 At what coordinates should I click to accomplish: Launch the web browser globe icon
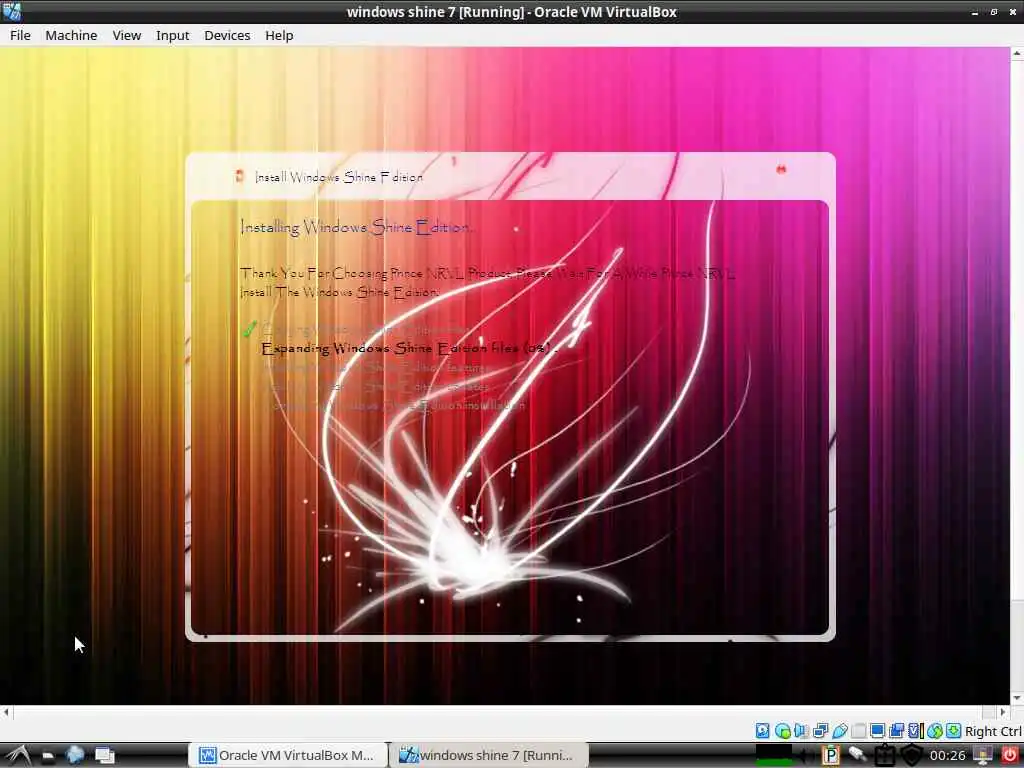75,755
